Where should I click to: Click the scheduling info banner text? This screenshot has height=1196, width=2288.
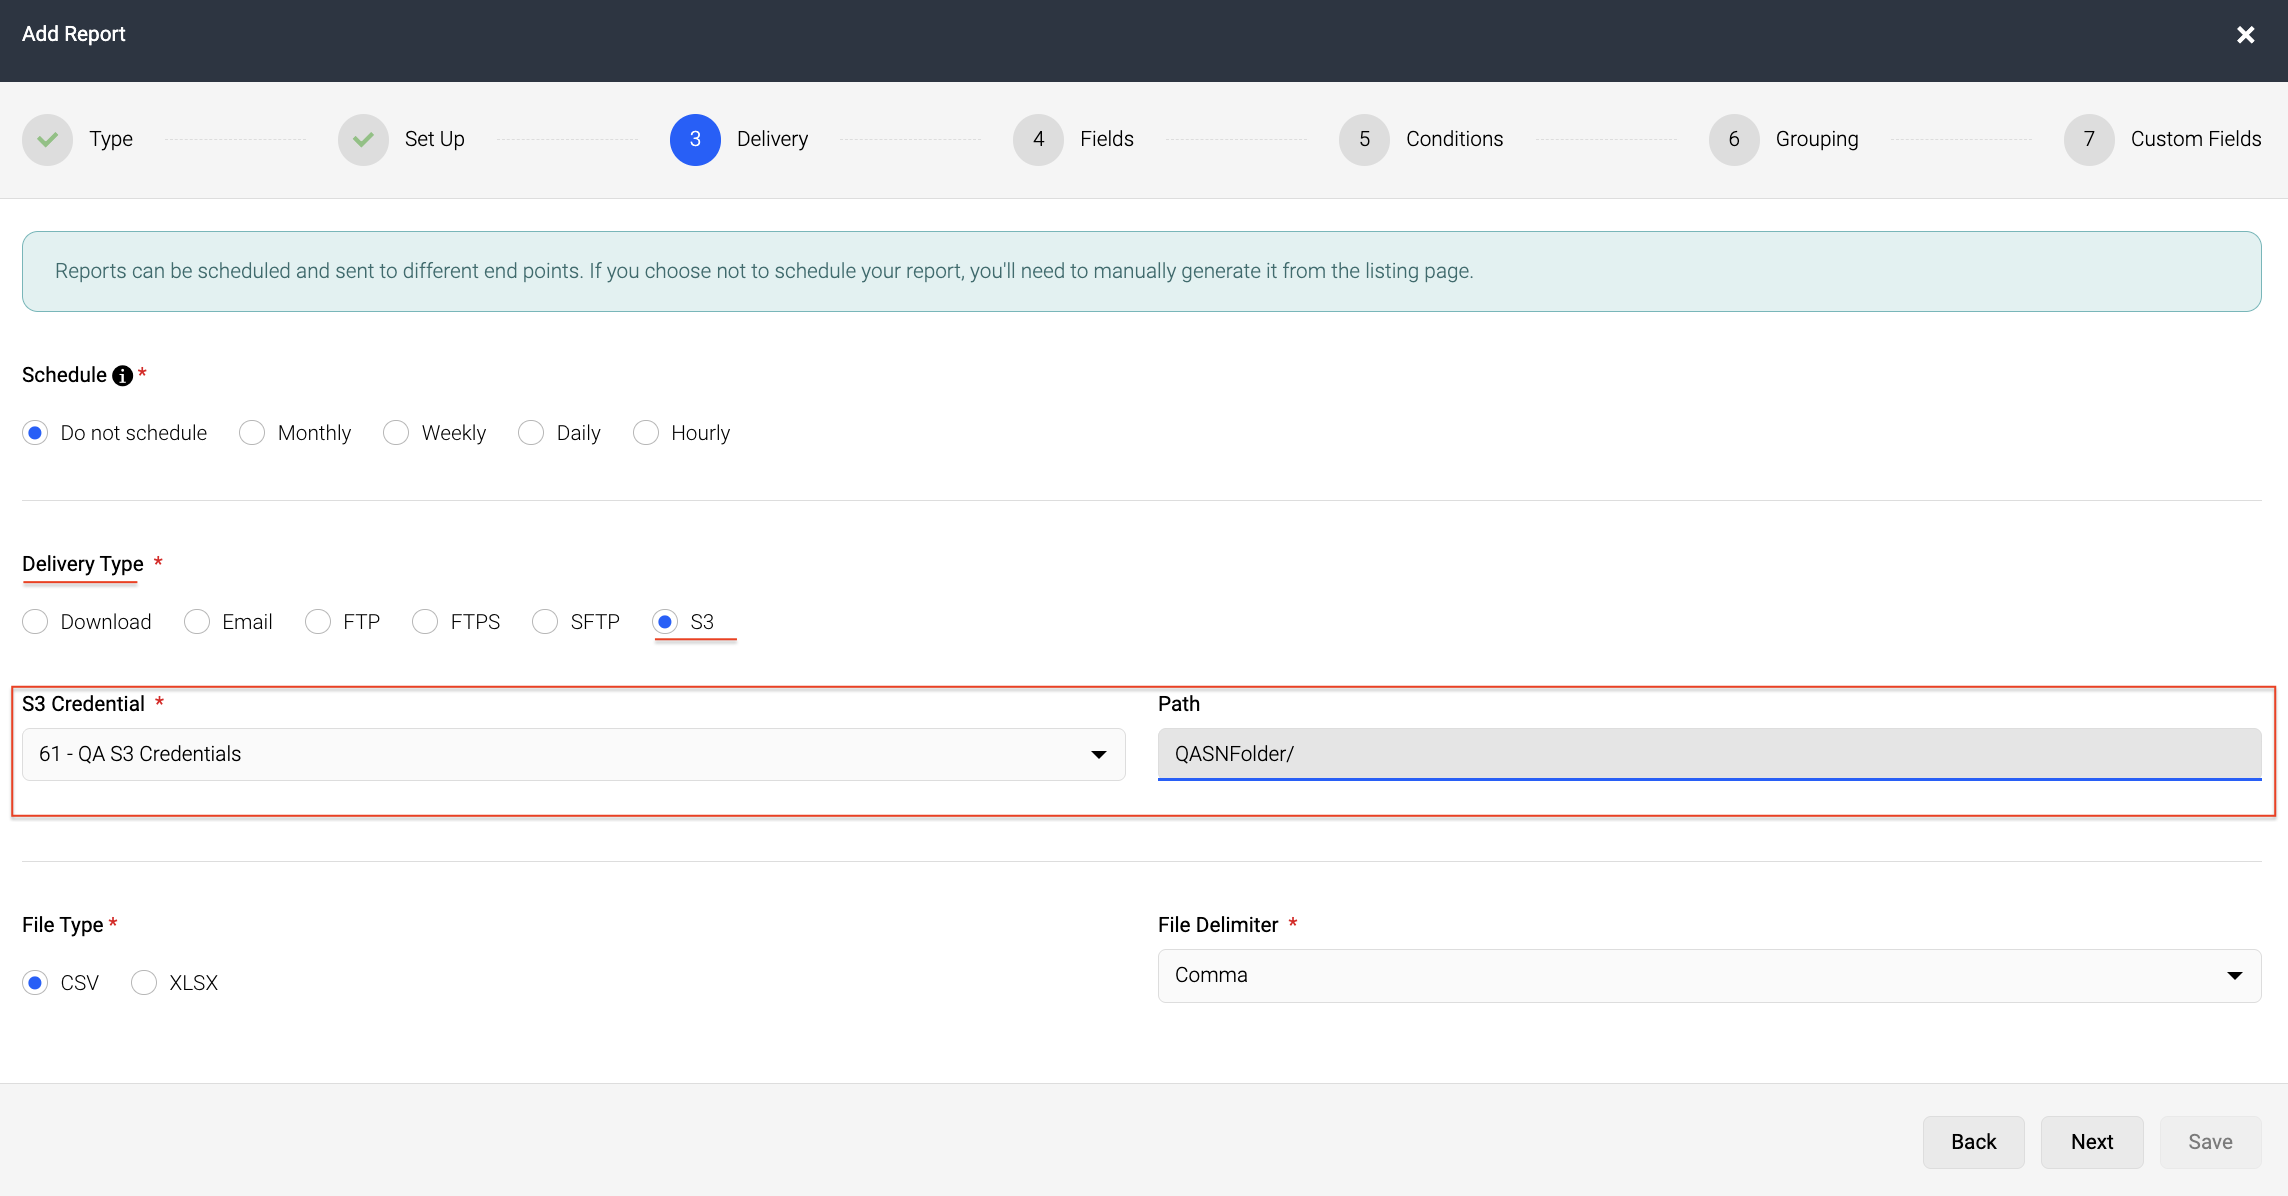(764, 271)
